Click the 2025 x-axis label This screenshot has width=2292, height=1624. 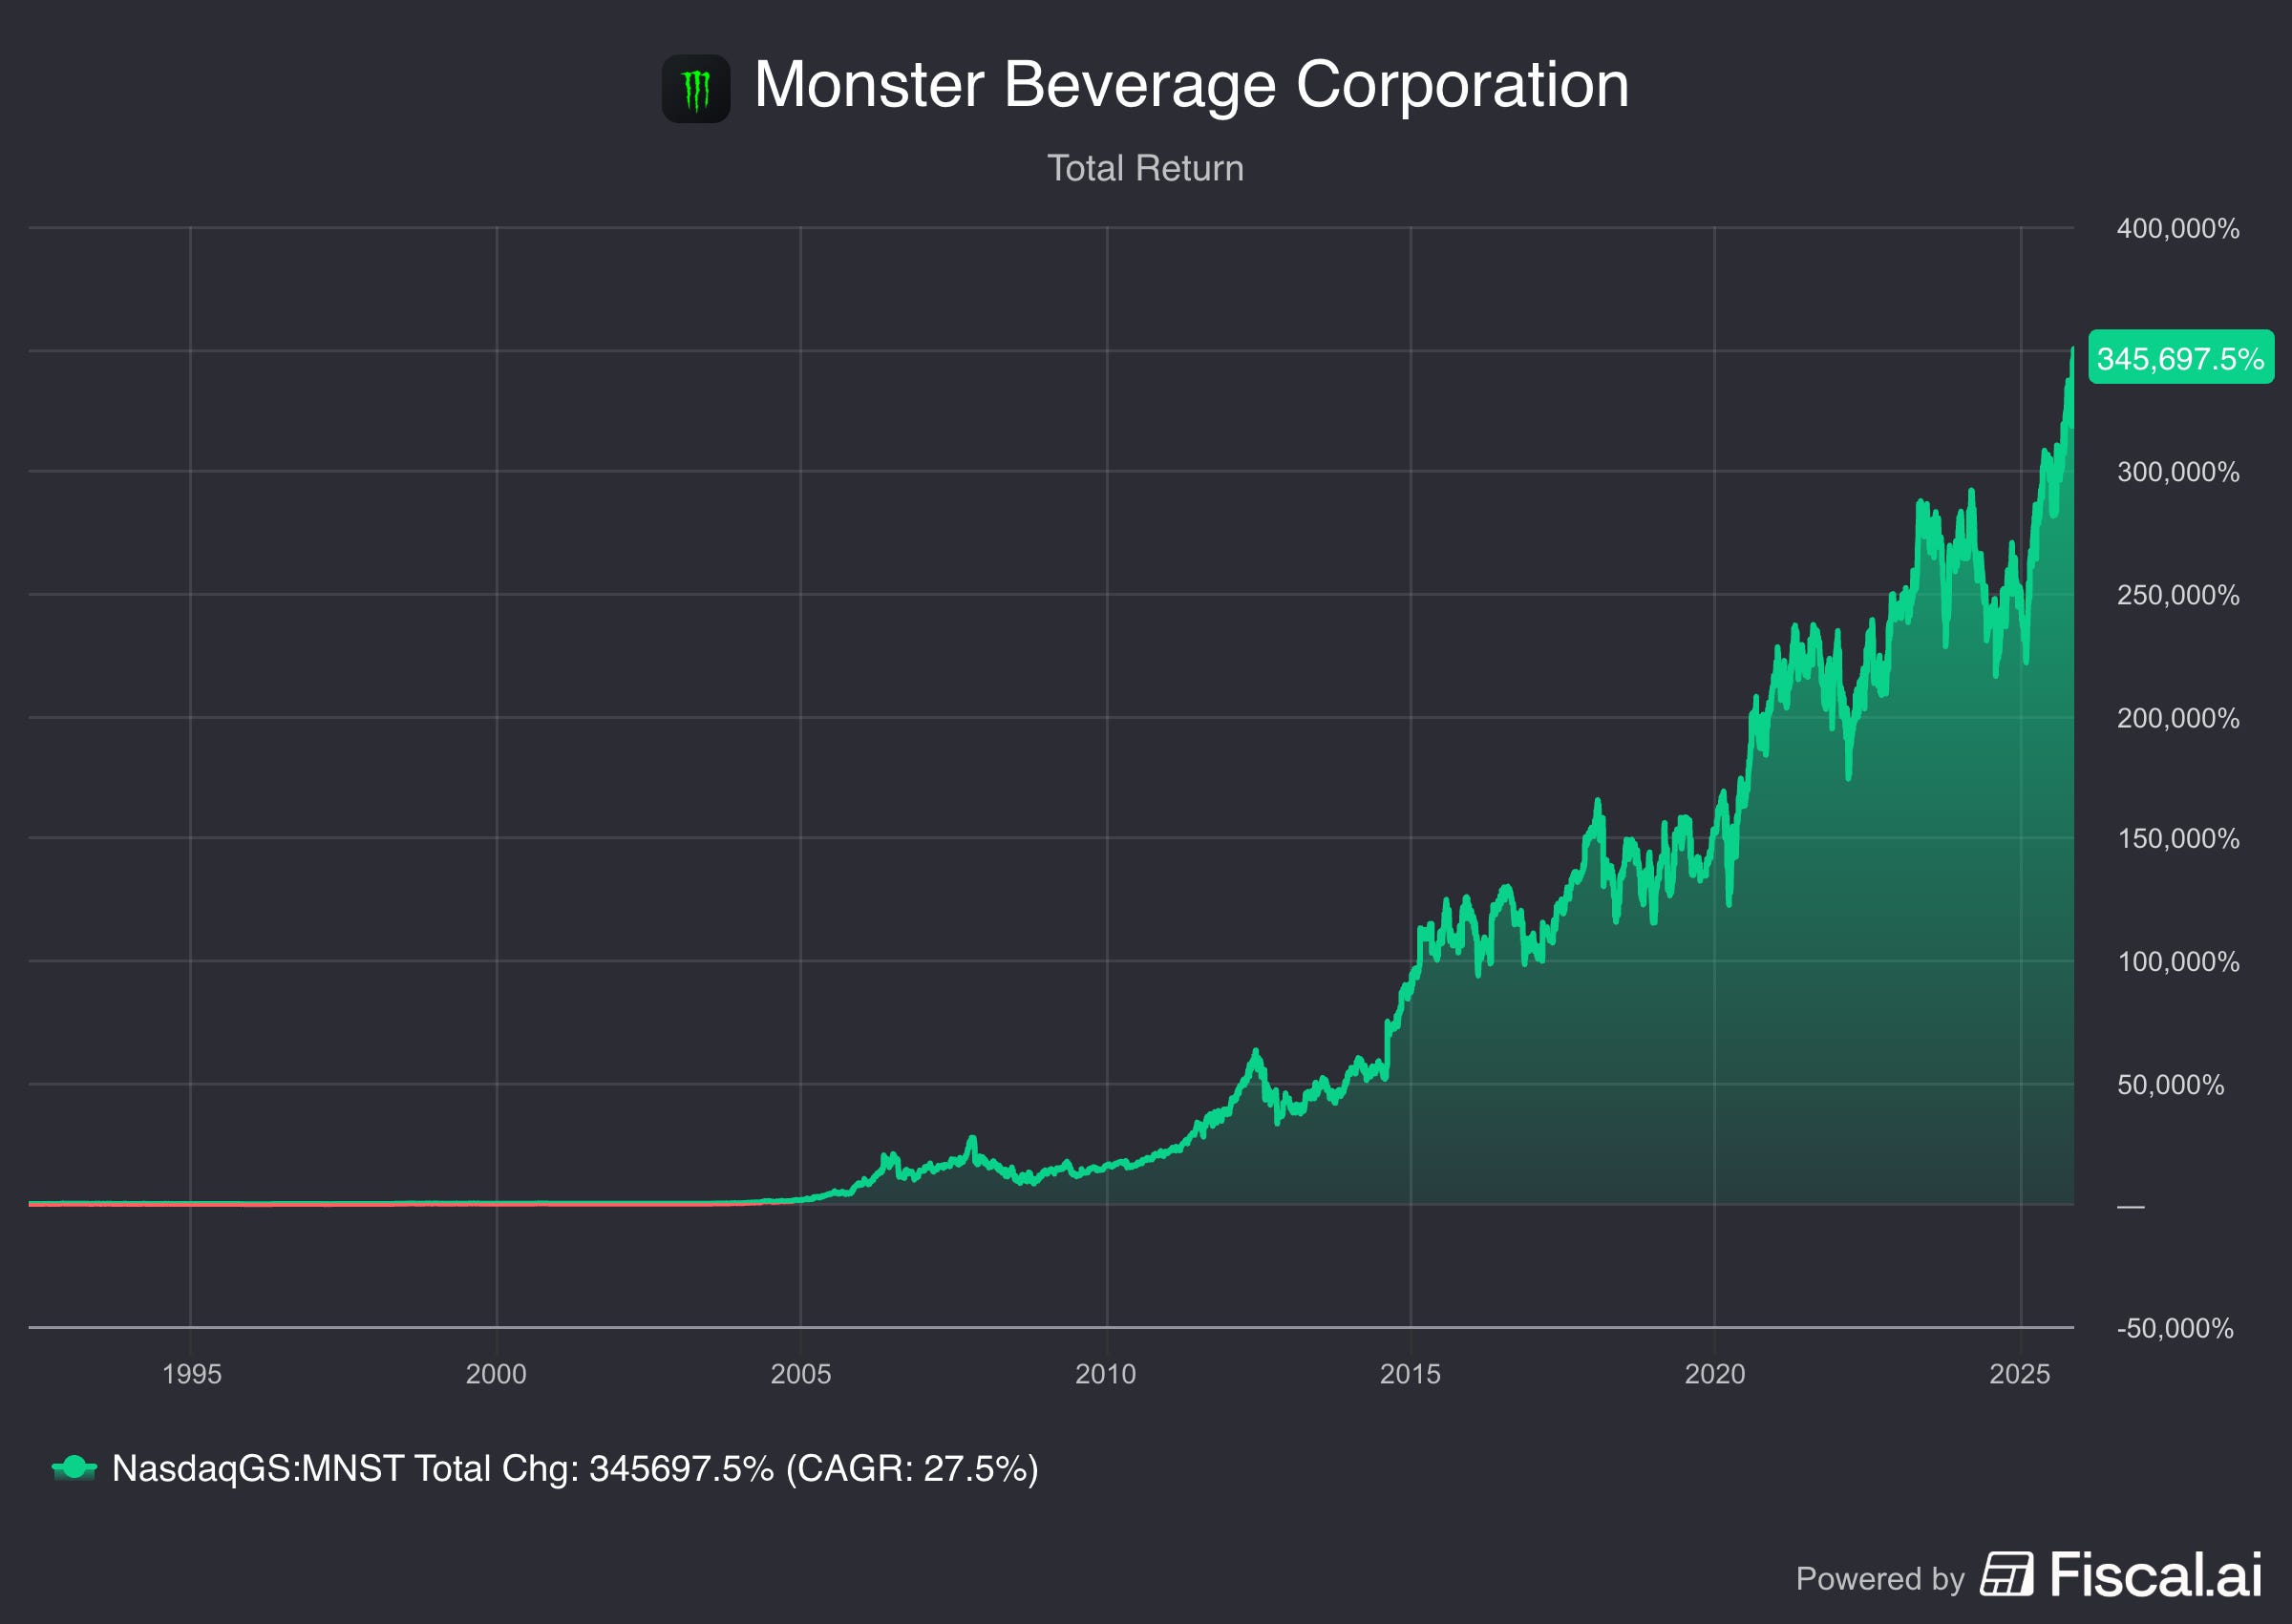click(2019, 1374)
